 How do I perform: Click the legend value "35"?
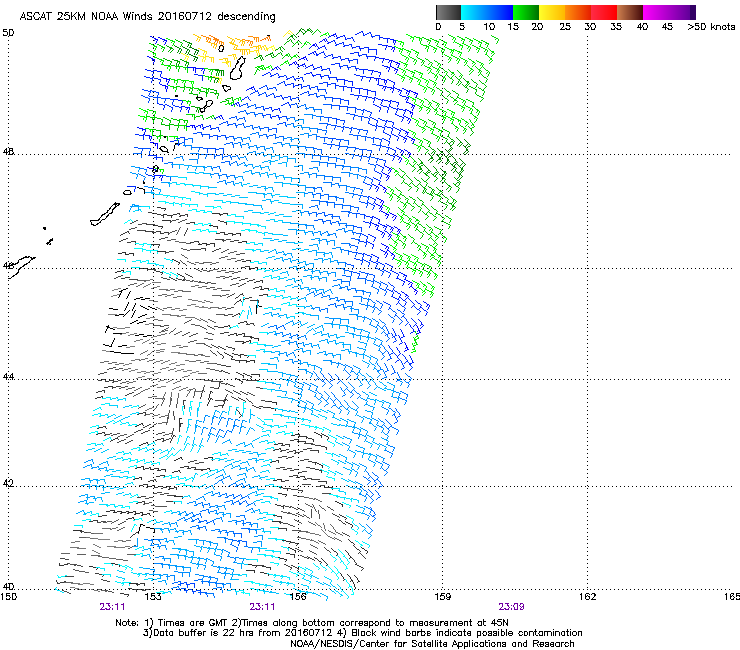616,26
